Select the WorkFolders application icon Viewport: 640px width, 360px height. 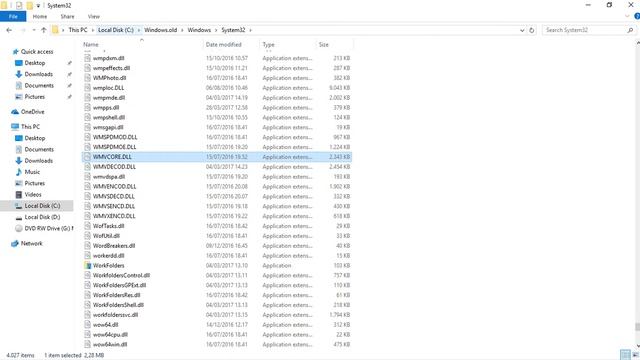tap(87, 265)
